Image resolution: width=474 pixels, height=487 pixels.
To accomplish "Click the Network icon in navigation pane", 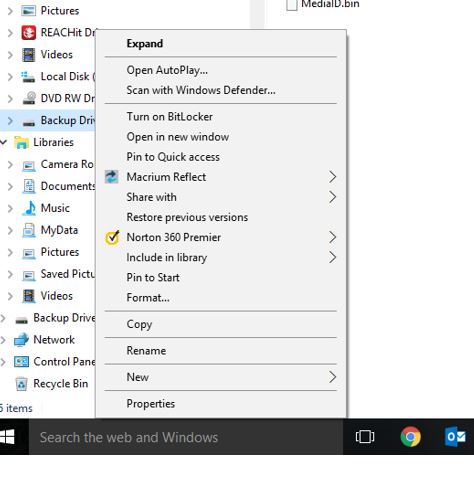I will click(x=21, y=340).
